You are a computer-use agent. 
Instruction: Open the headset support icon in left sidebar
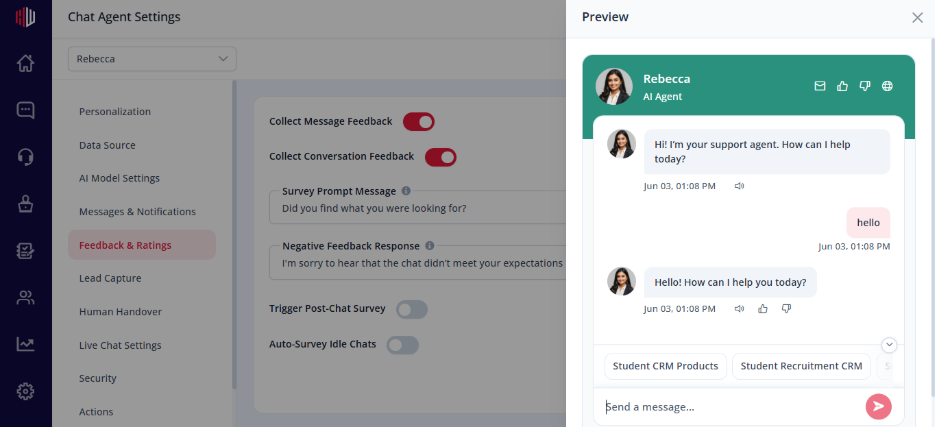pyautogui.click(x=25, y=157)
